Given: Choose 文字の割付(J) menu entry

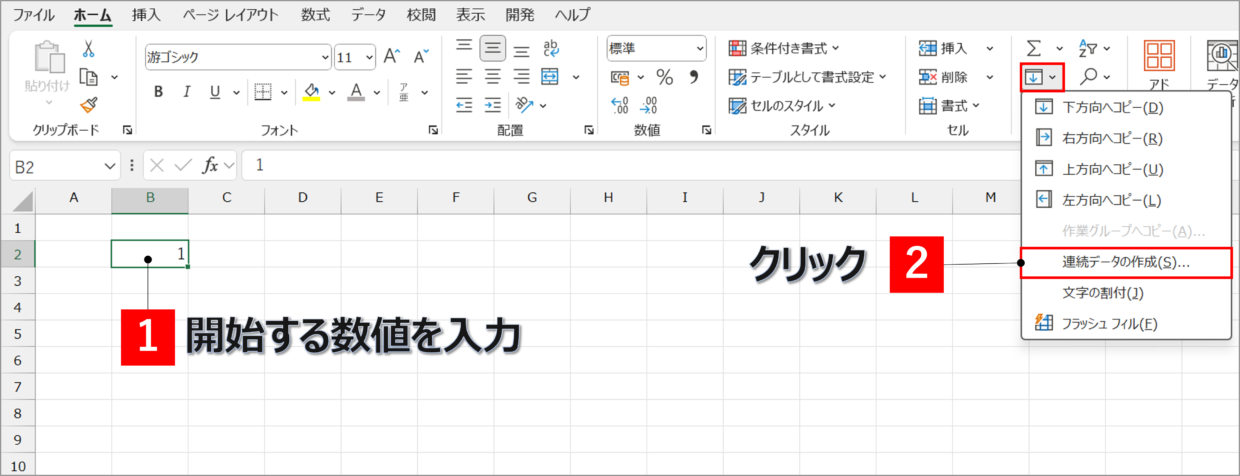Looking at the screenshot, I should 1126,293.
